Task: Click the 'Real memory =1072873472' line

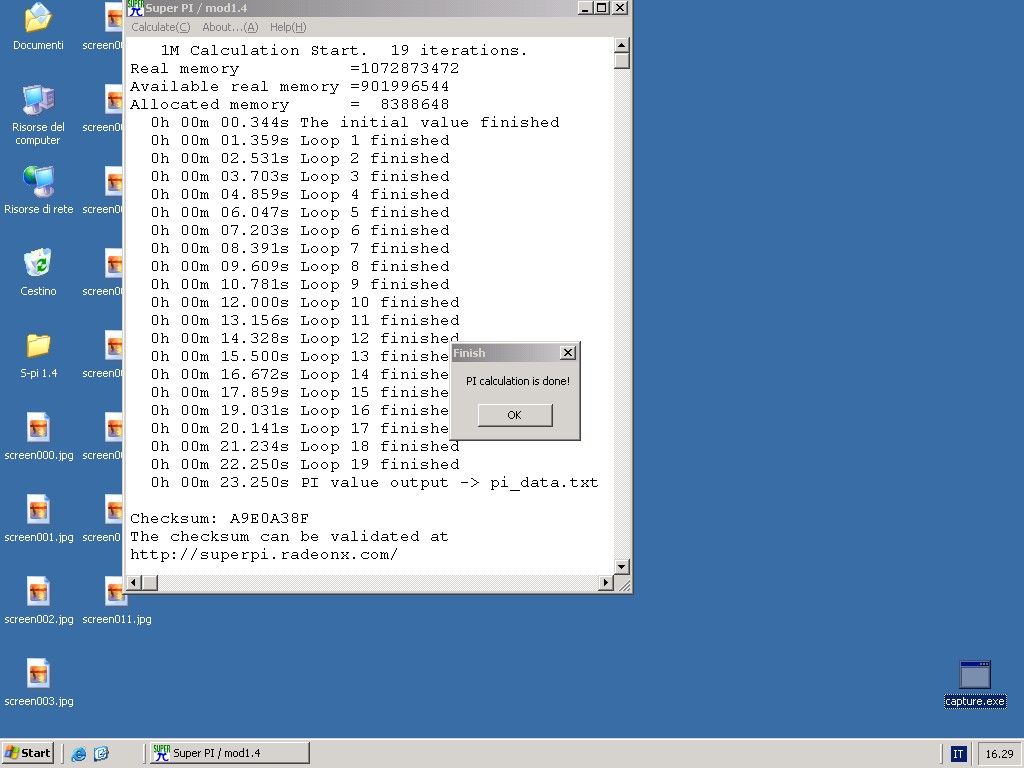Action: (295, 69)
